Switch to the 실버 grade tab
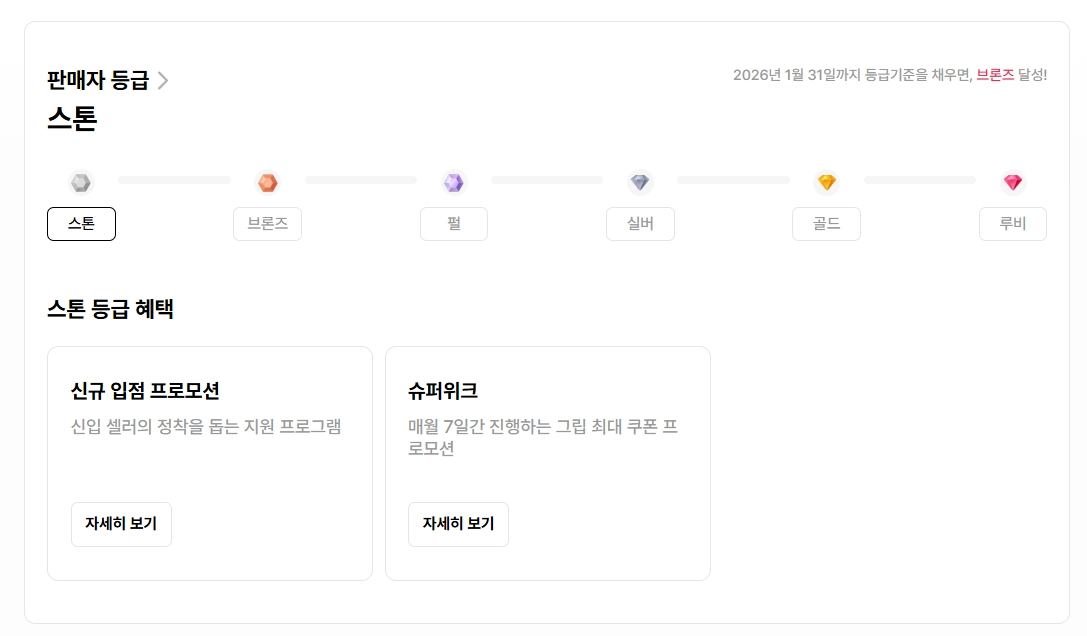 pyautogui.click(x=640, y=224)
